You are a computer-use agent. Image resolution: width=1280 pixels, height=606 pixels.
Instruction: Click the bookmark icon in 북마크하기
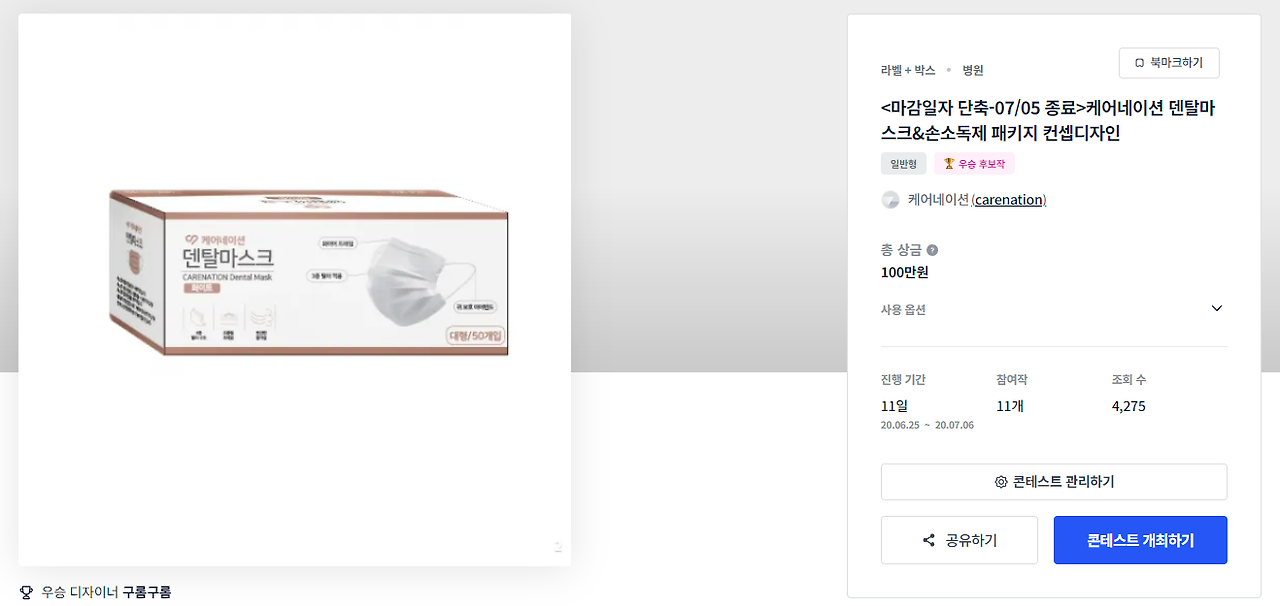tap(1139, 63)
